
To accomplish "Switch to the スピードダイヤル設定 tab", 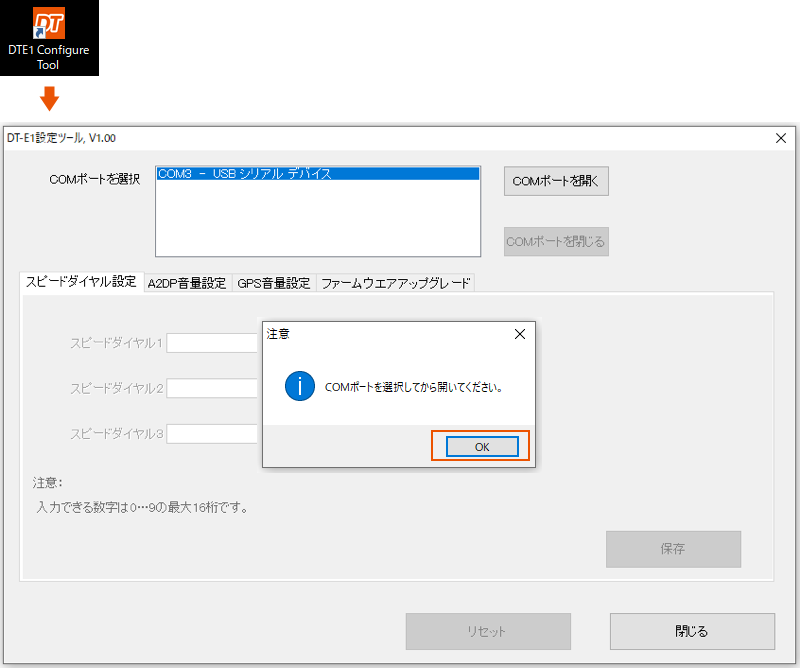I will (81, 282).
